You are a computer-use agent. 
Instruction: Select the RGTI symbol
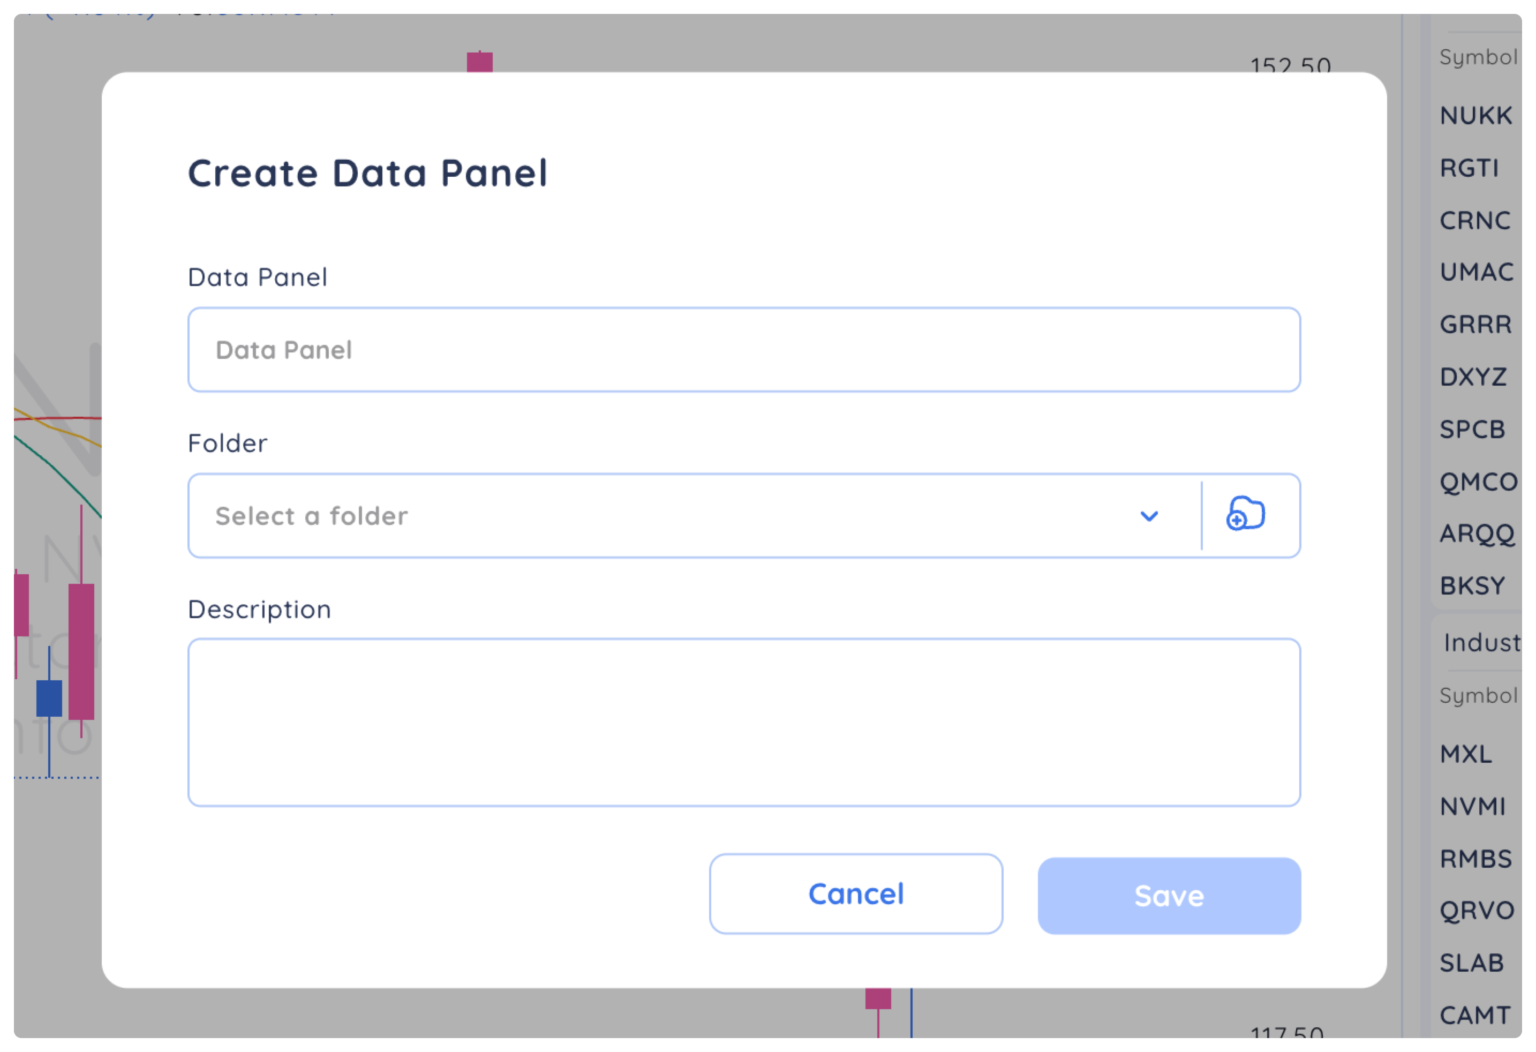click(1469, 168)
